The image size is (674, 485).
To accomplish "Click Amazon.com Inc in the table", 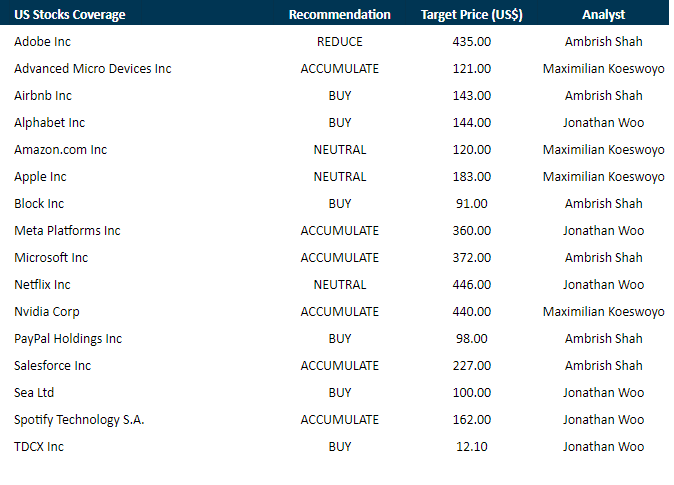I will 60,150.
